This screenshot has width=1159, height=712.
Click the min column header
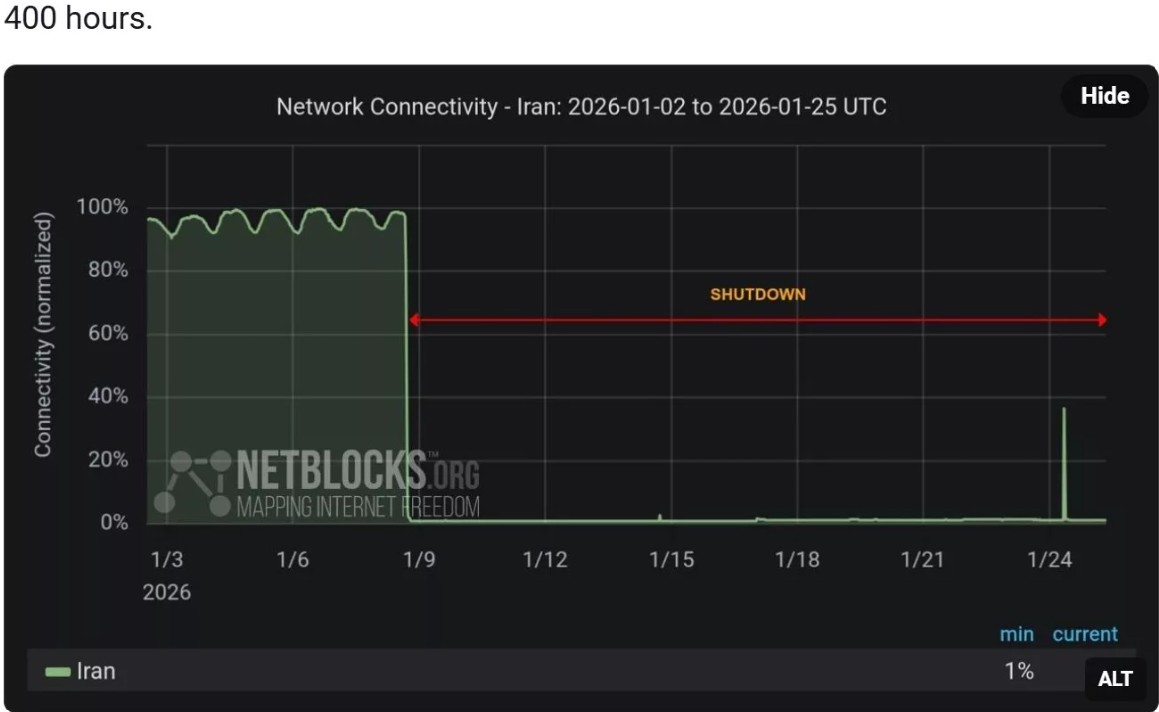point(1016,634)
